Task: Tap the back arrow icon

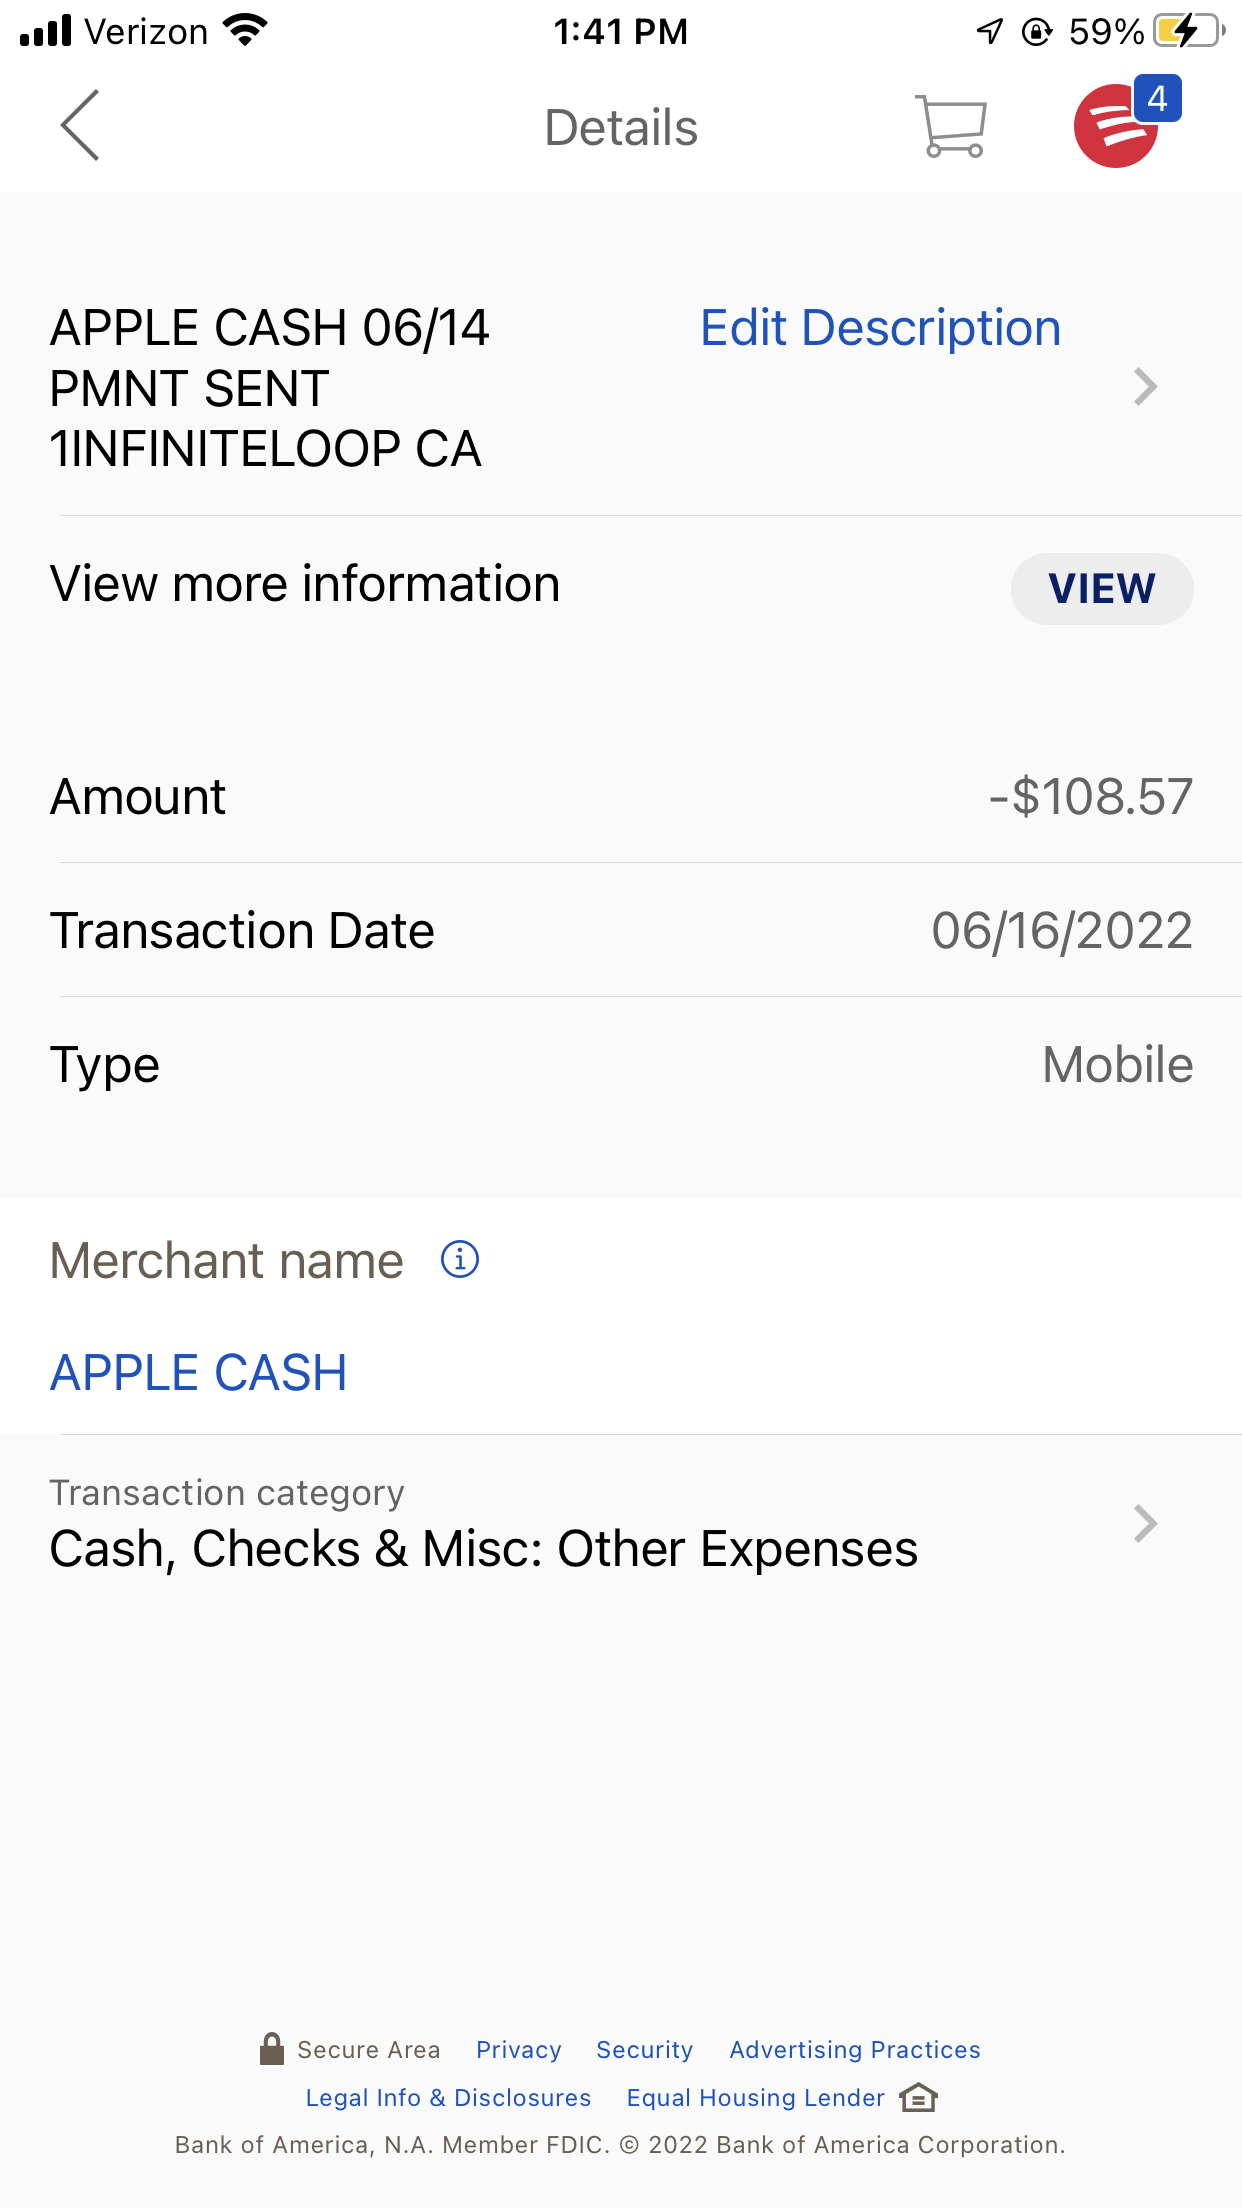Action: pyautogui.click(x=80, y=126)
